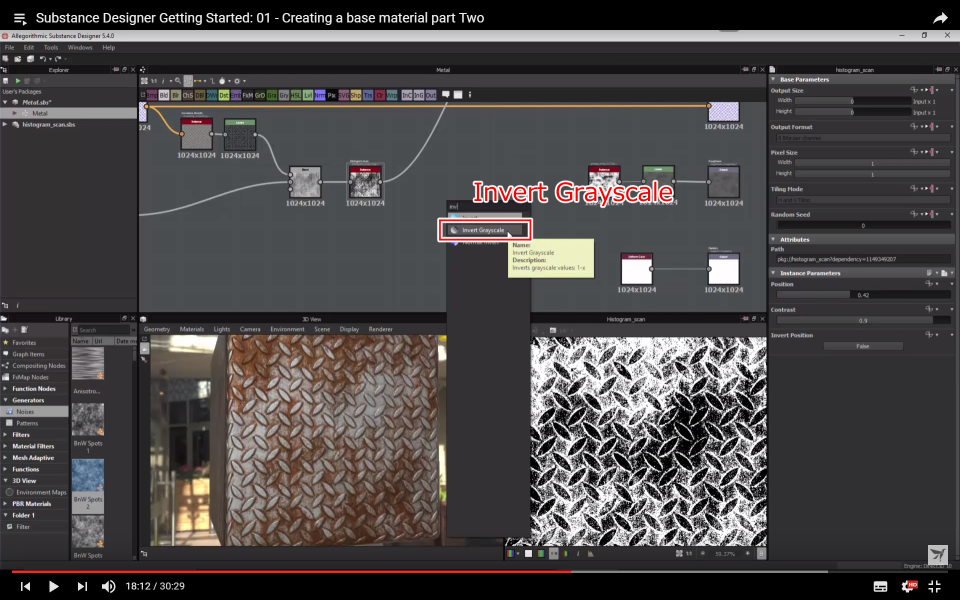Add a Bitmap node from toolbar
This screenshot has height=600, width=960.
click(152, 95)
